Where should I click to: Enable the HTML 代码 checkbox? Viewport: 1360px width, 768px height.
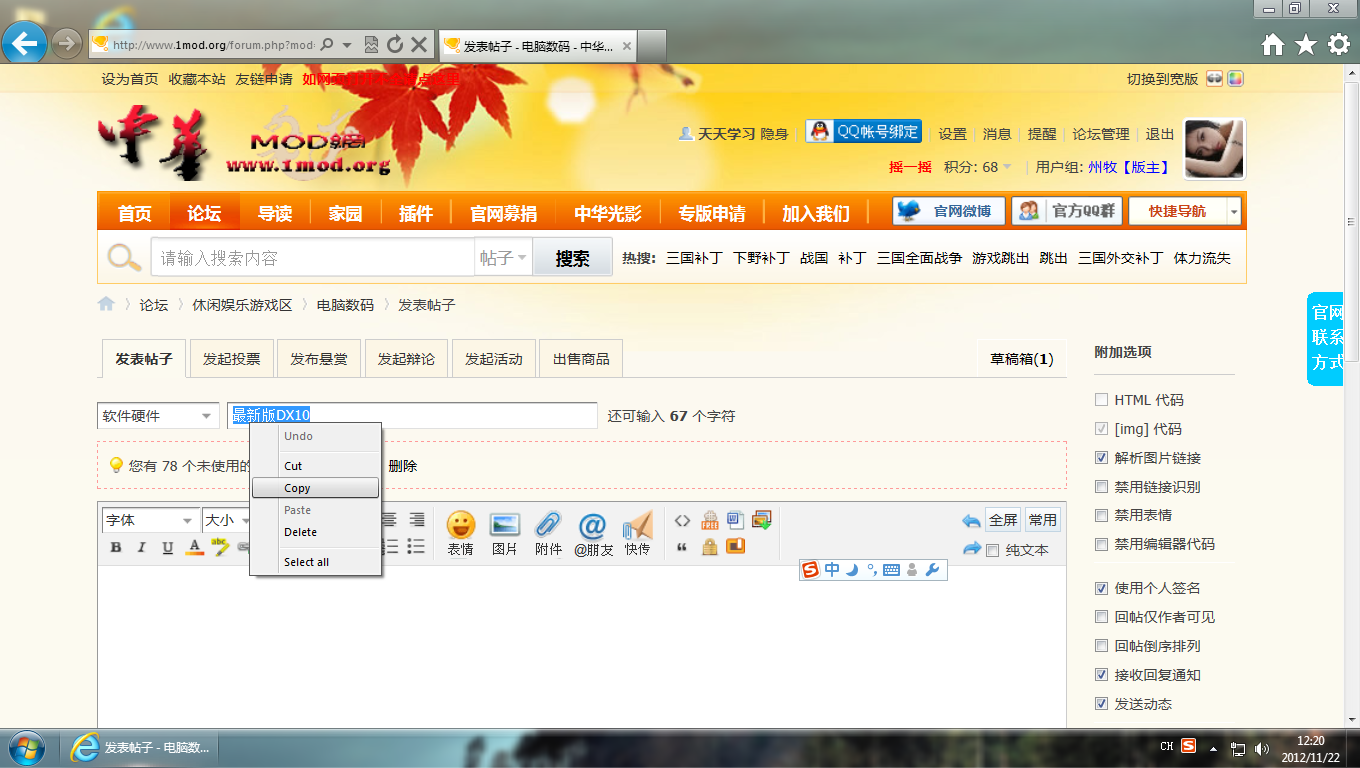pos(1099,399)
